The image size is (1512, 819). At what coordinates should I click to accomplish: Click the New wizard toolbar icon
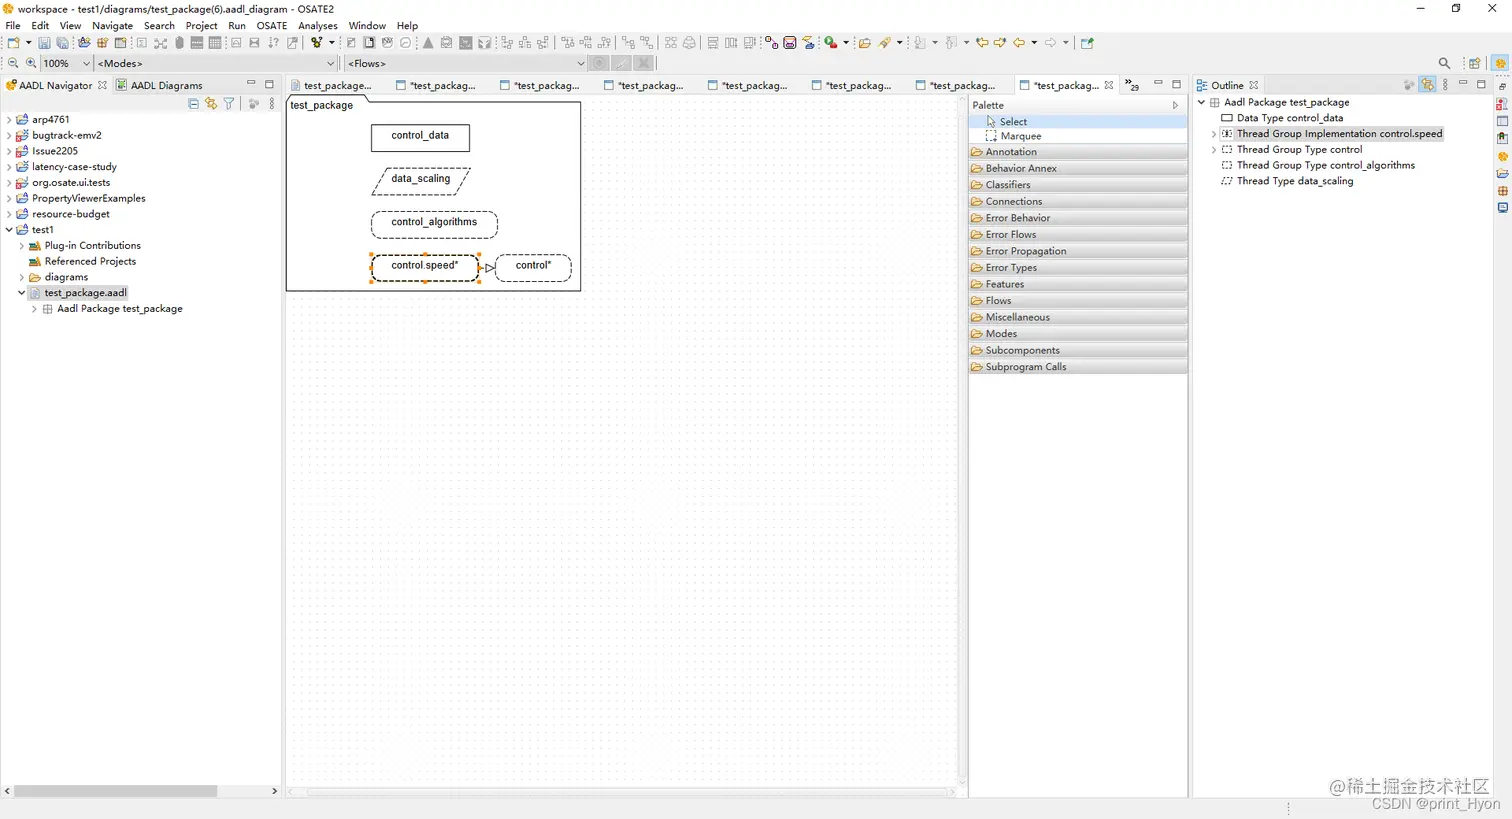tap(13, 43)
